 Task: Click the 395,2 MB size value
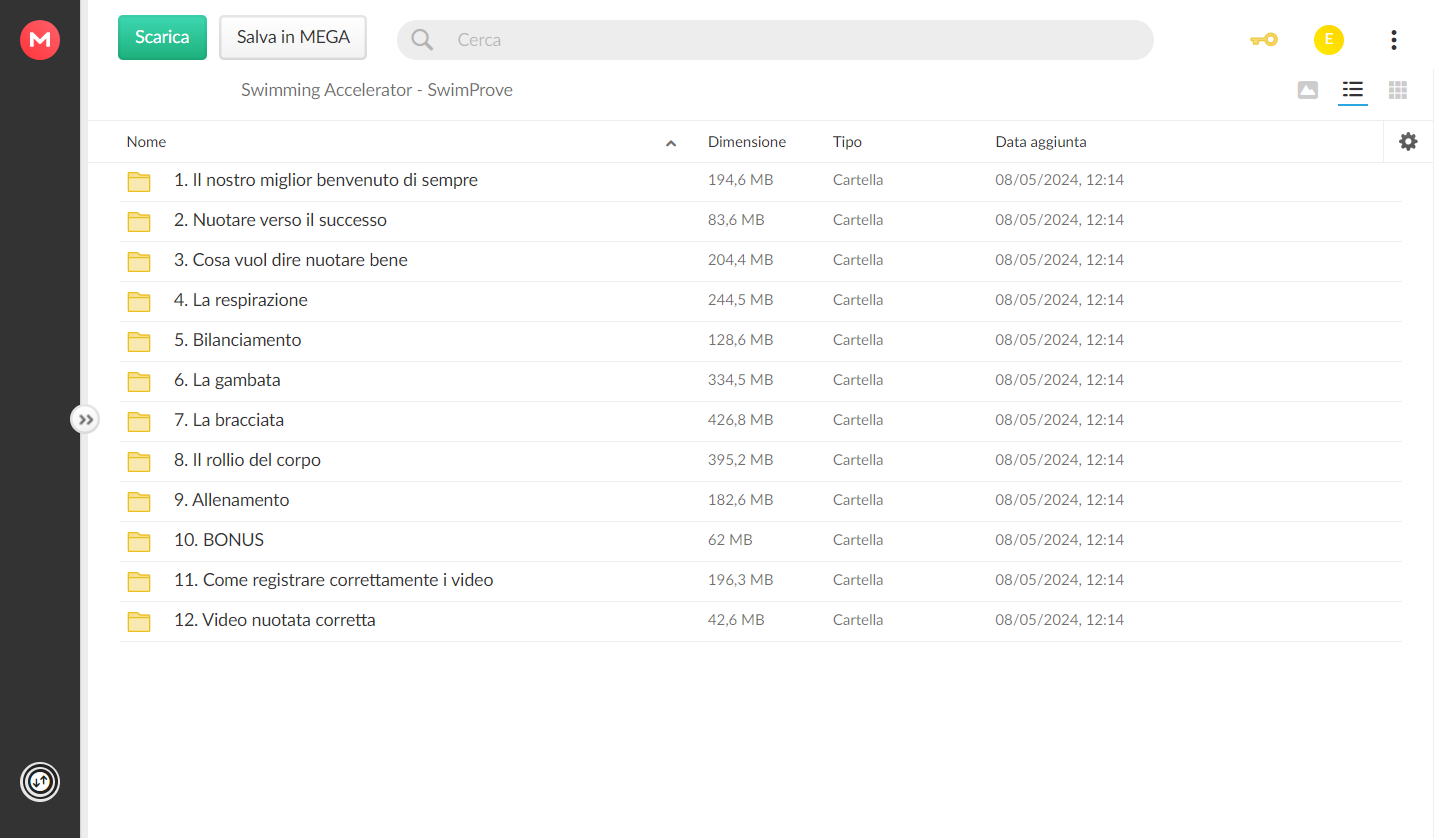click(x=740, y=460)
